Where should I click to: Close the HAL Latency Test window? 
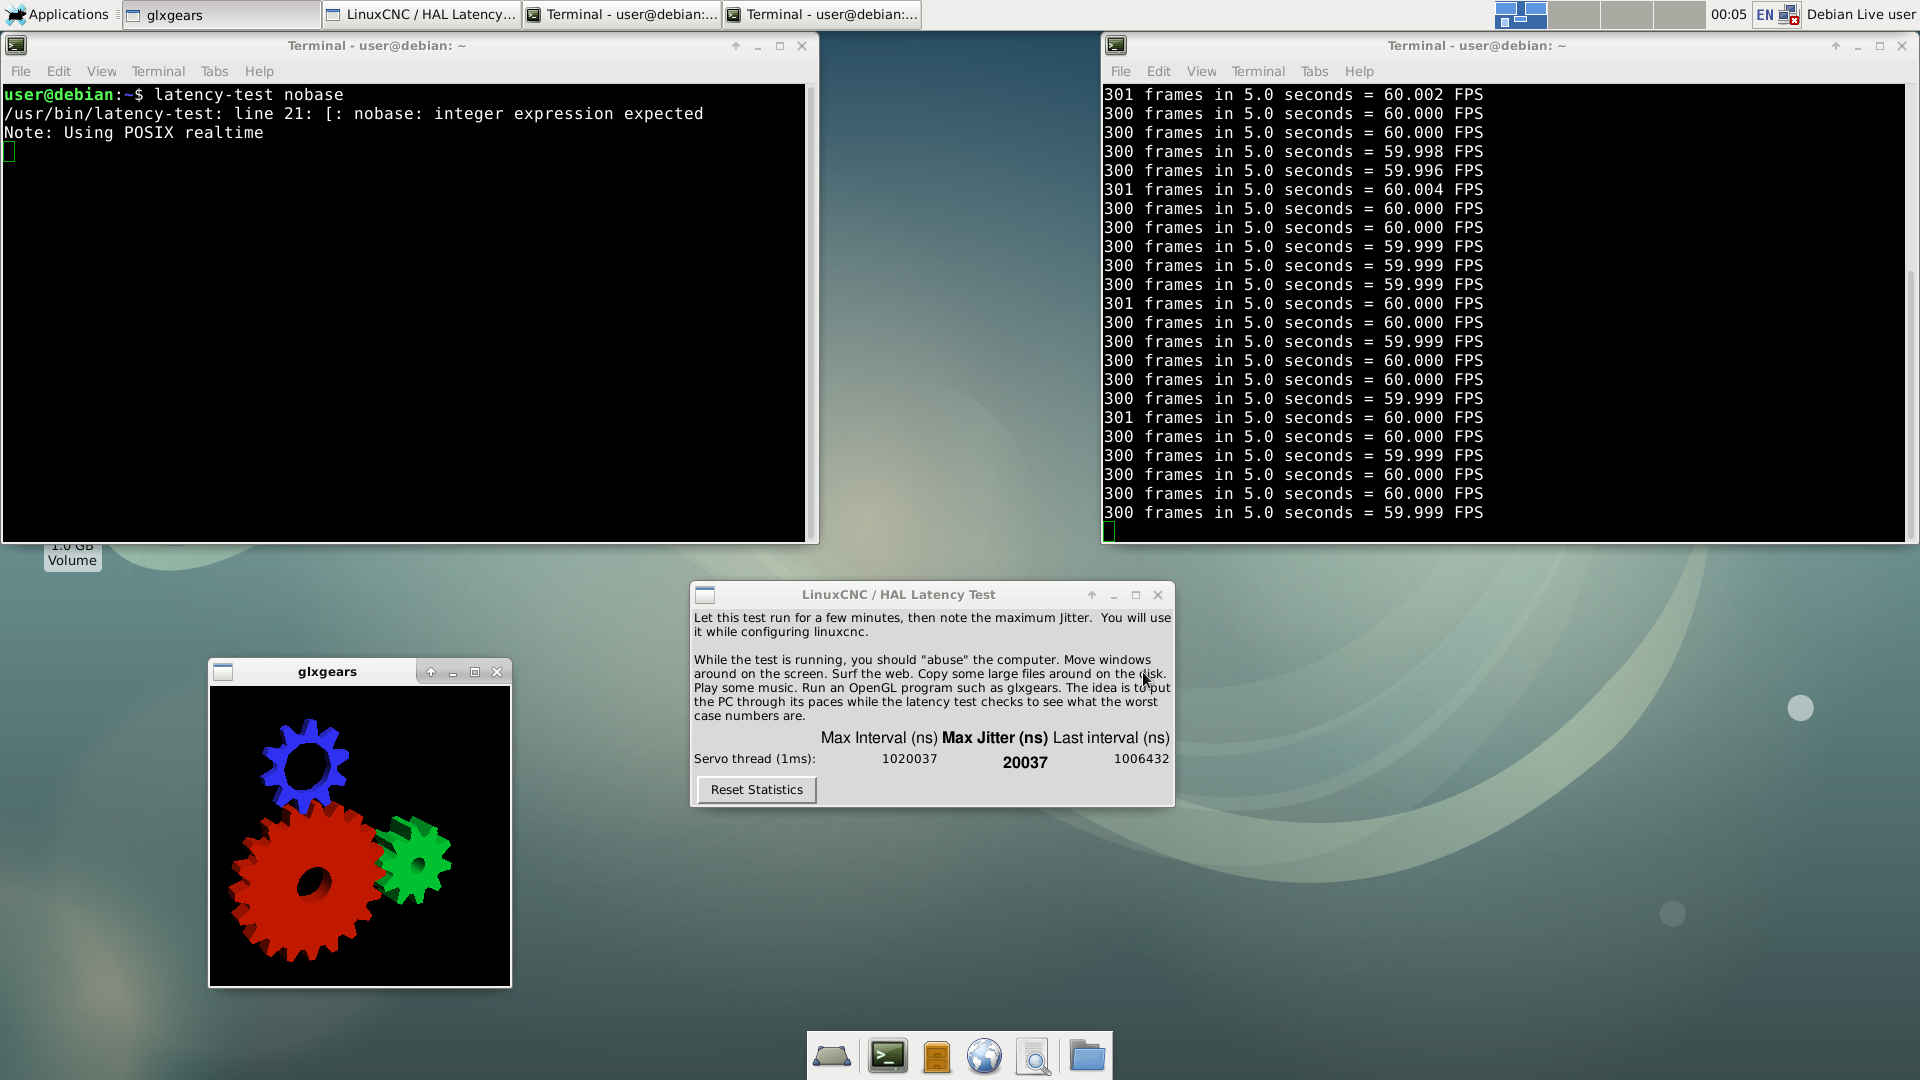click(x=1158, y=595)
